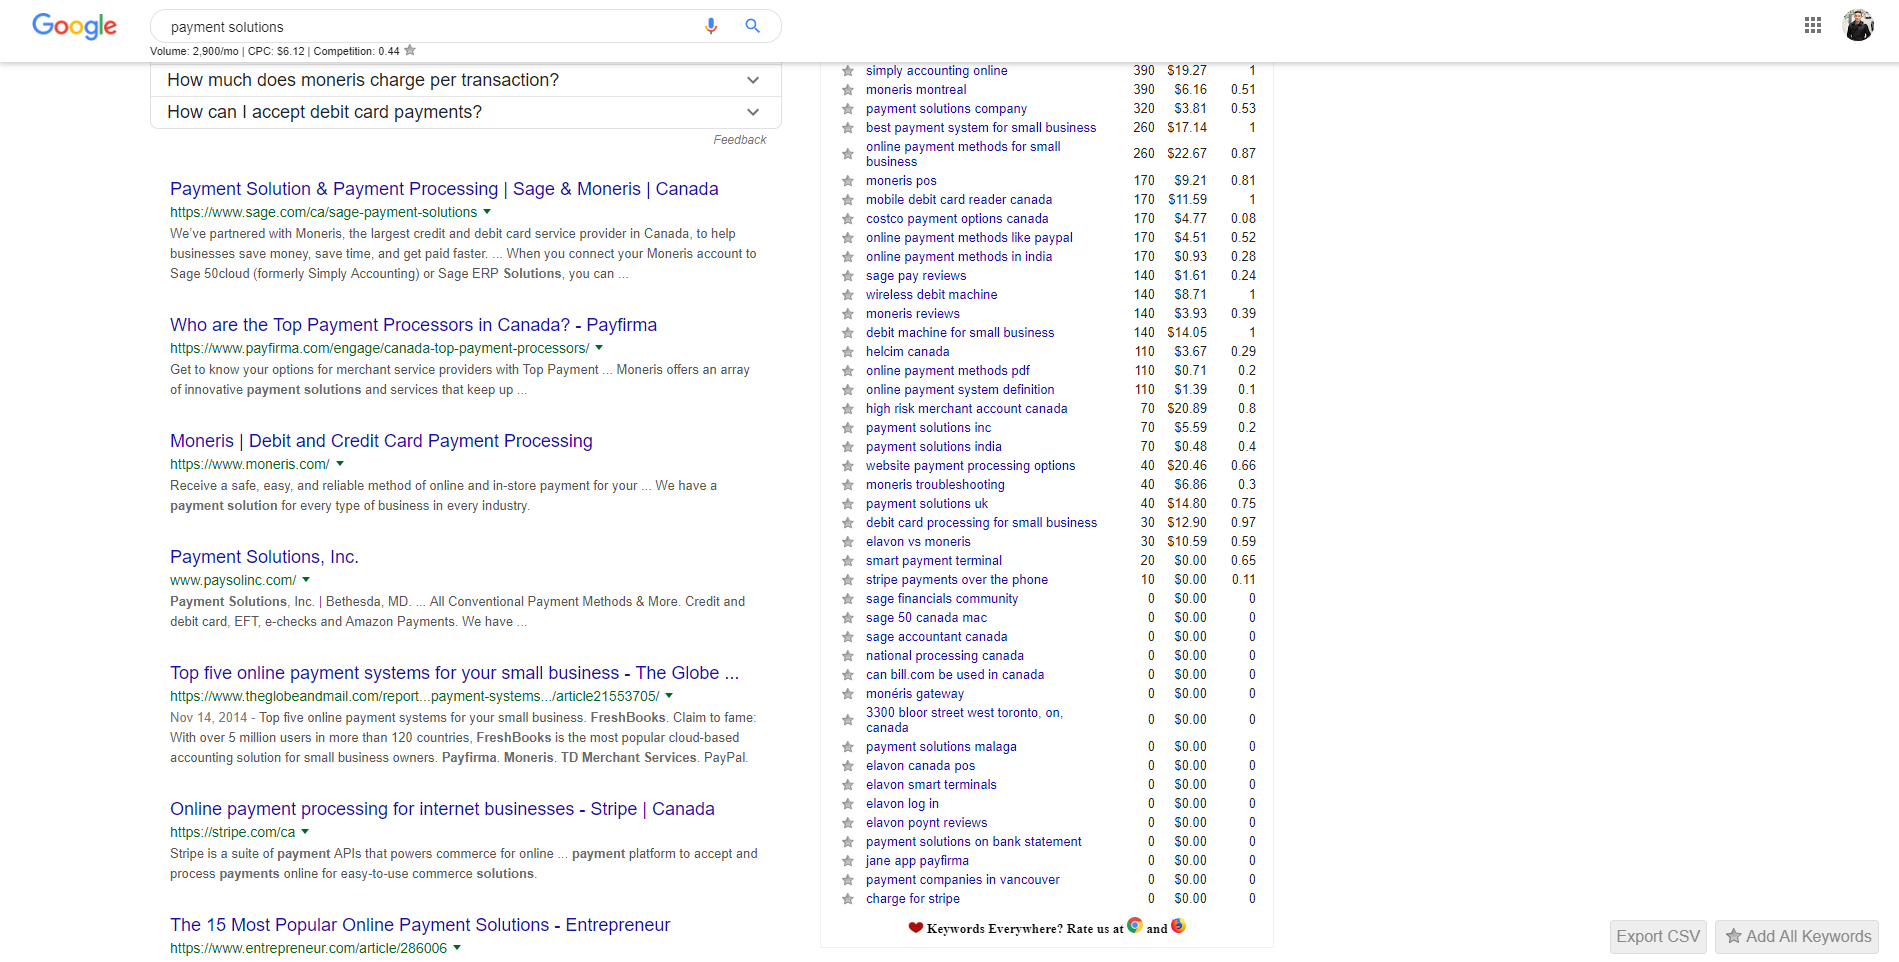Star keyword 'payment solutions uk'

click(x=848, y=504)
